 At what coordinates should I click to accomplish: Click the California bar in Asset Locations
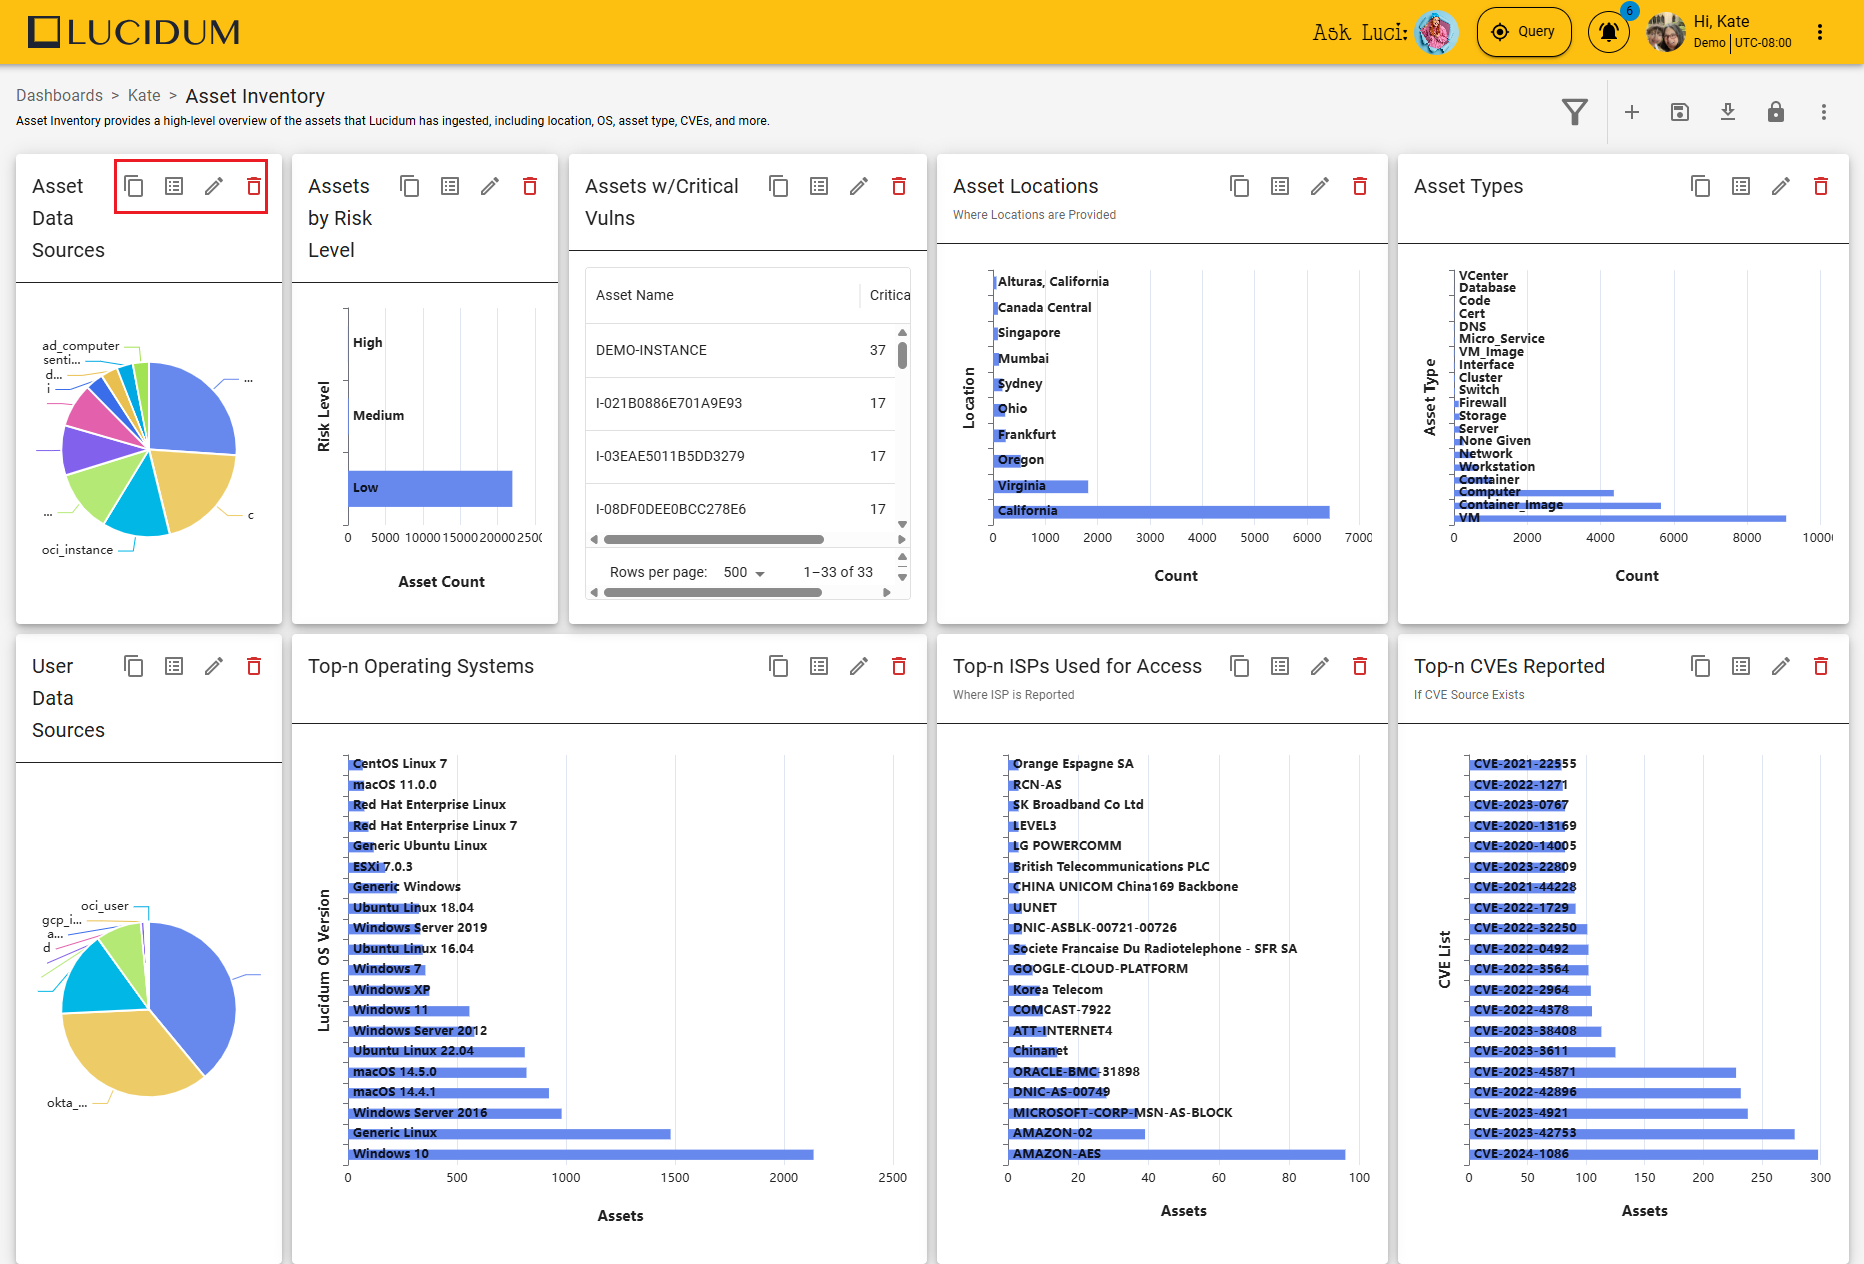pos(1161,511)
